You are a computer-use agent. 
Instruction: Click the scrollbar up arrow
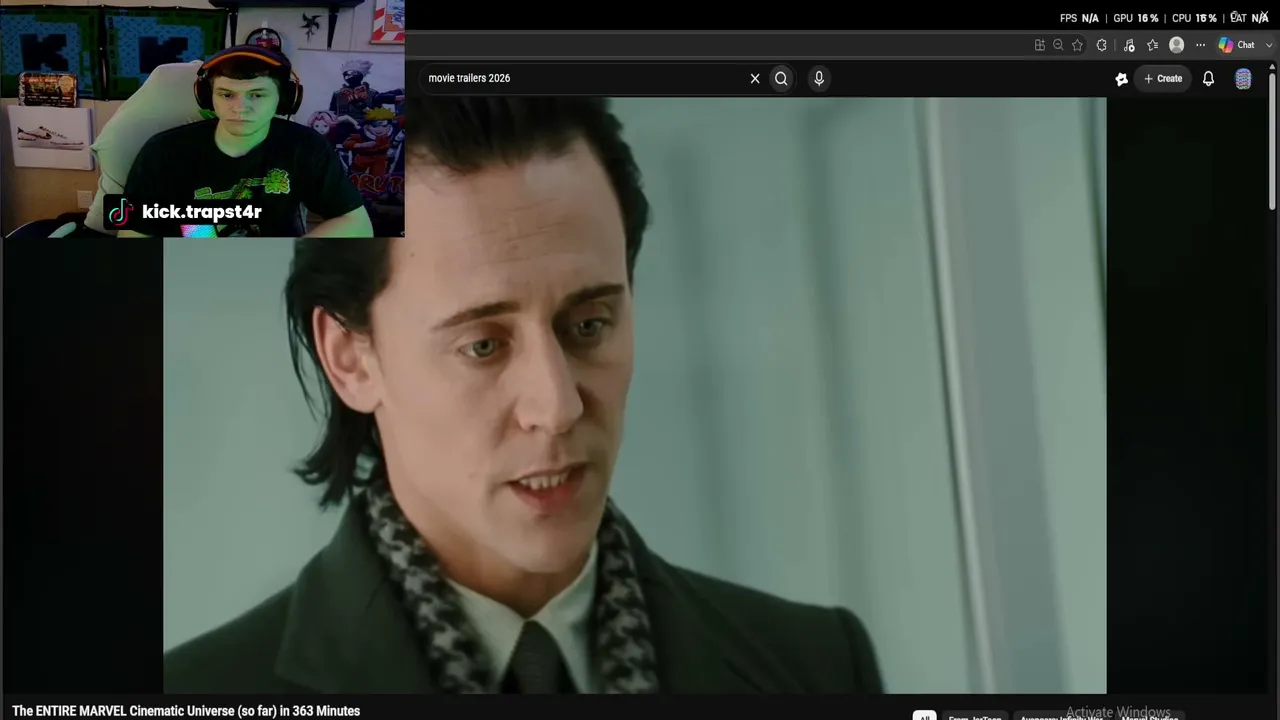tap(1272, 66)
